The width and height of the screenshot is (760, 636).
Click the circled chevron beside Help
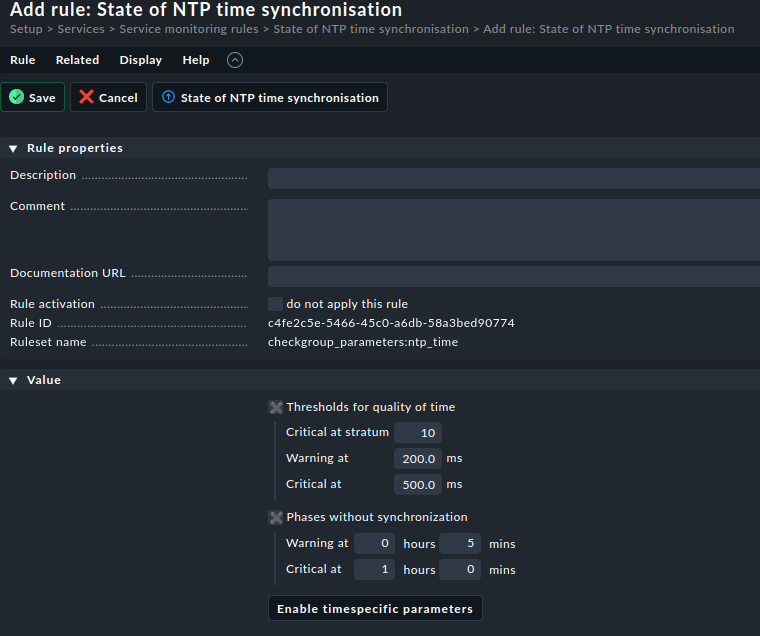(235, 60)
